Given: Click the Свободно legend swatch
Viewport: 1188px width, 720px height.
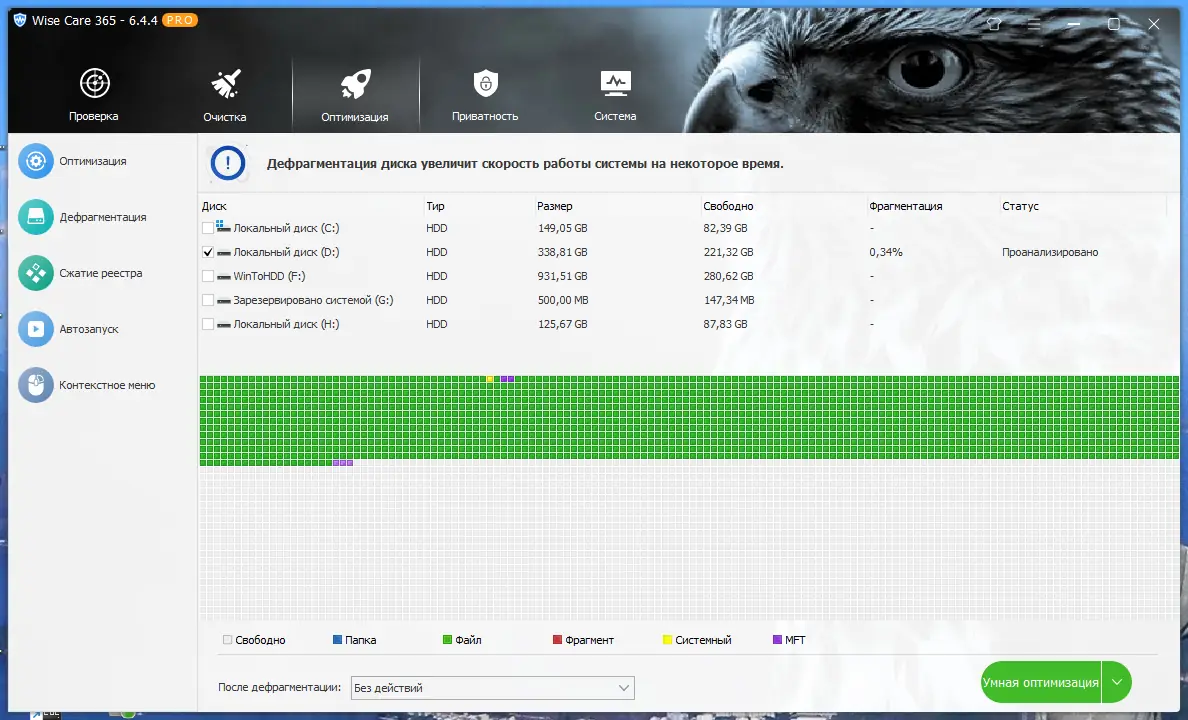Looking at the screenshot, I should [x=227, y=640].
